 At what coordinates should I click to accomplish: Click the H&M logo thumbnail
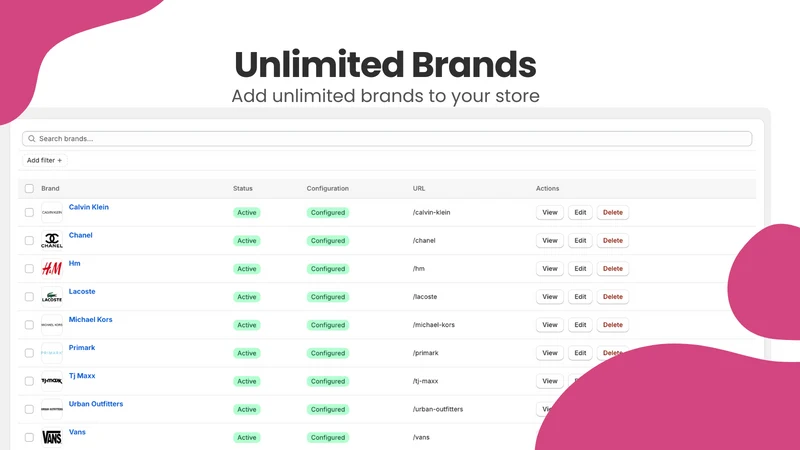coord(52,268)
